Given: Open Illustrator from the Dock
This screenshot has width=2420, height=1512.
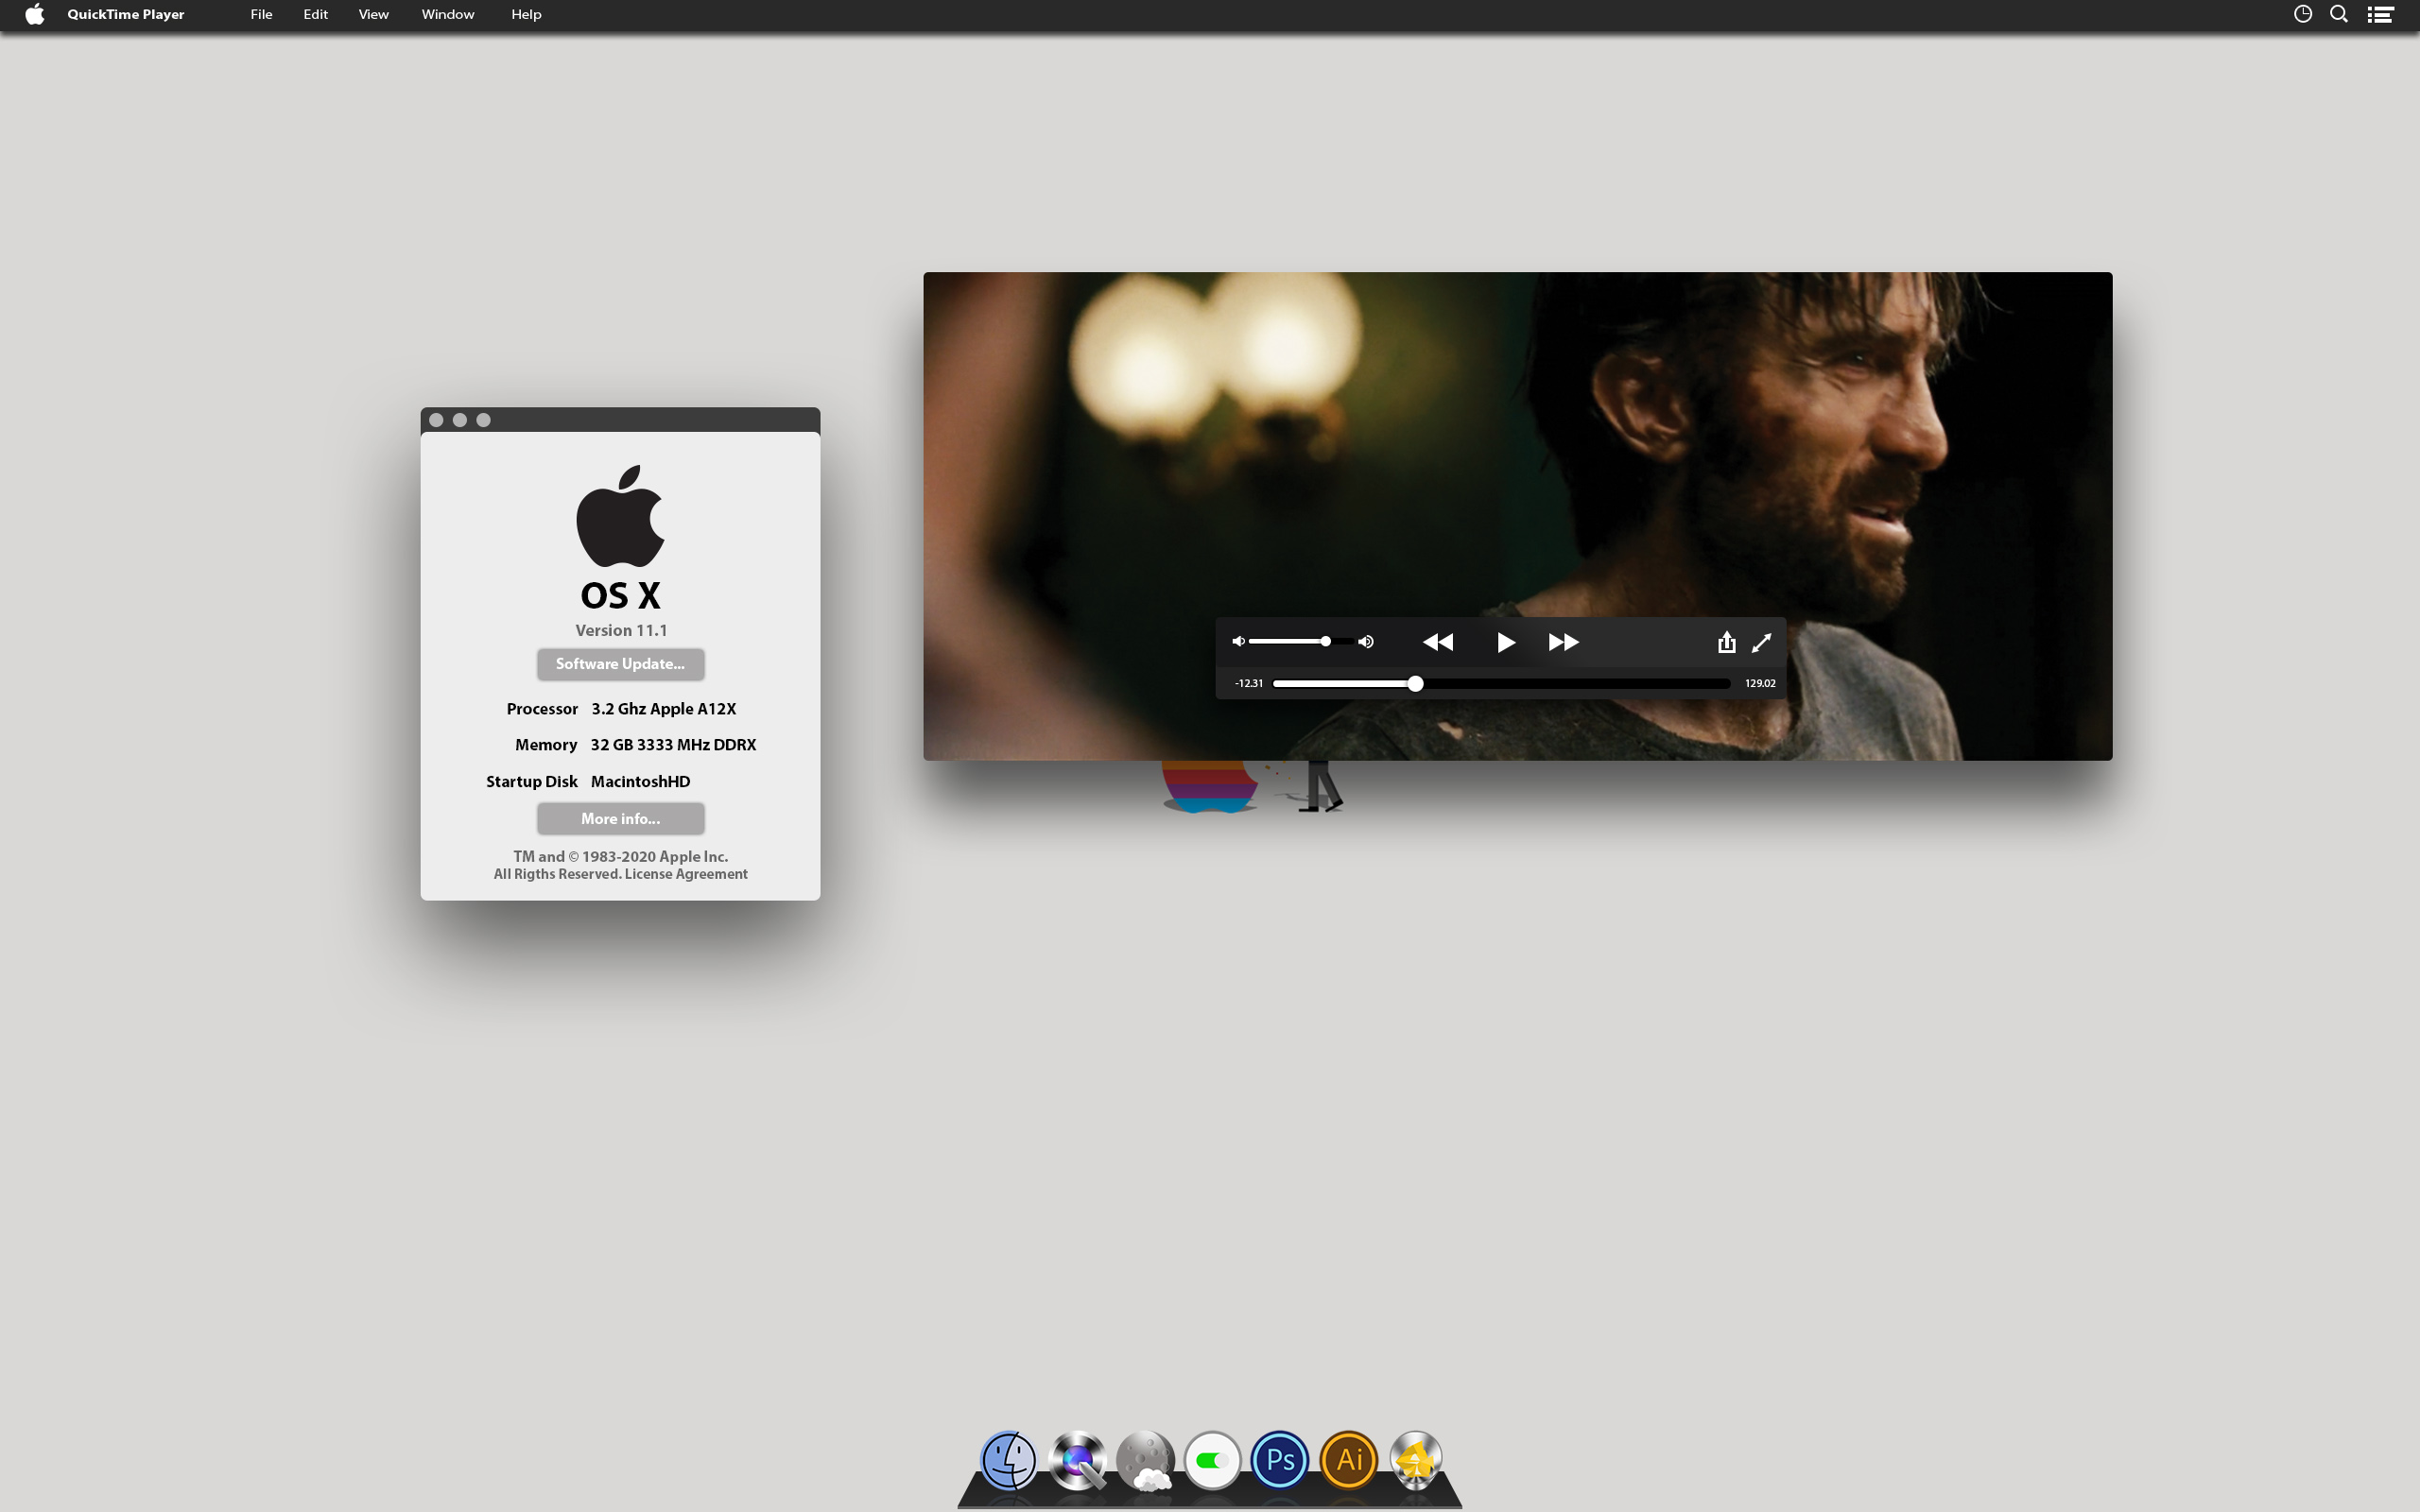Looking at the screenshot, I should 1349,1460.
